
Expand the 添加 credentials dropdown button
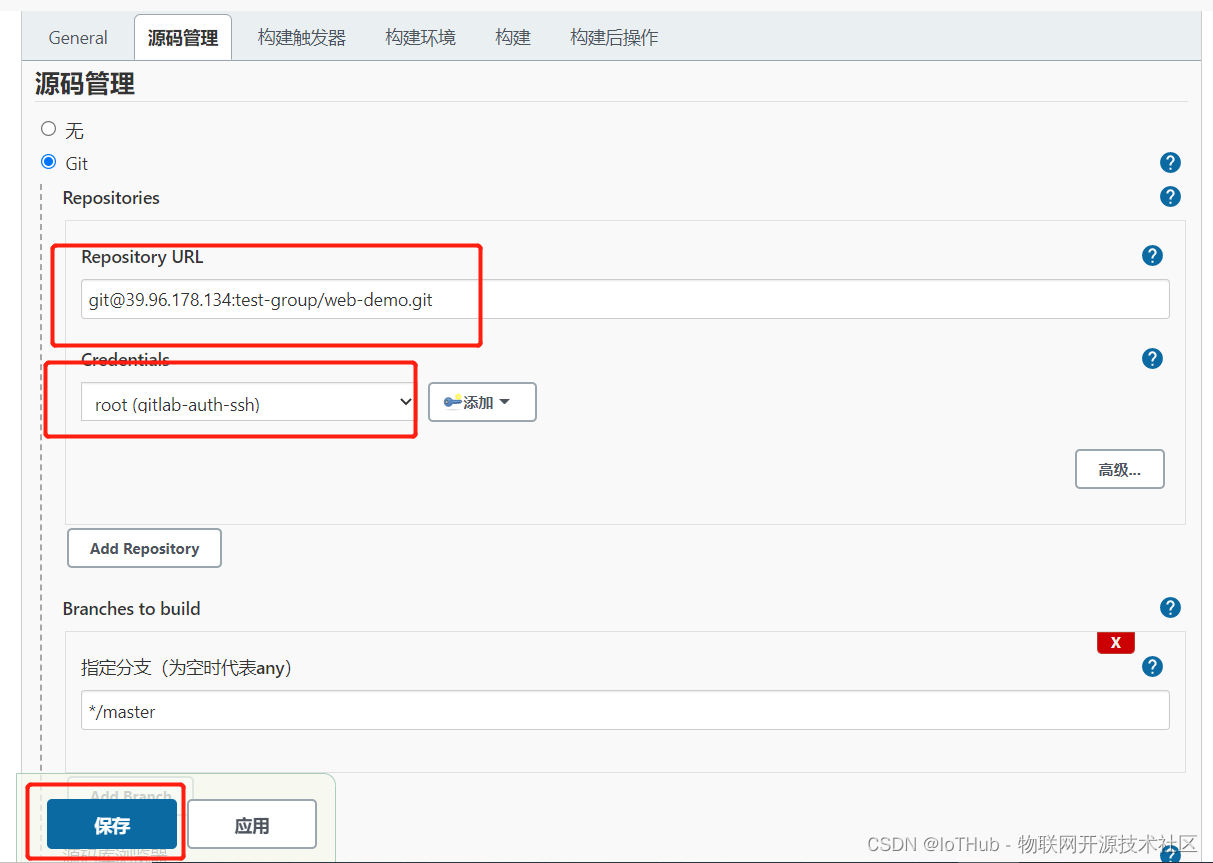pyautogui.click(x=482, y=402)
